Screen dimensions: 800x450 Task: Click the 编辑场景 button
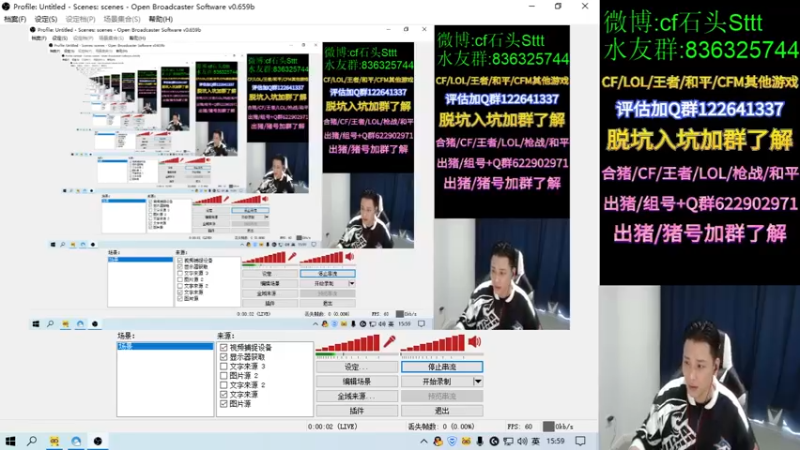[x=357, y=381]
